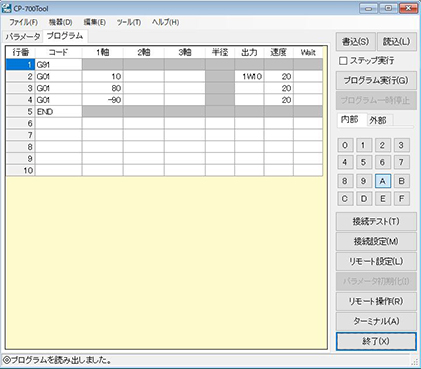421x369 pixels.
Task: Click the 2軸 column header
Action: pyautogui.click(x=144, y=52)
